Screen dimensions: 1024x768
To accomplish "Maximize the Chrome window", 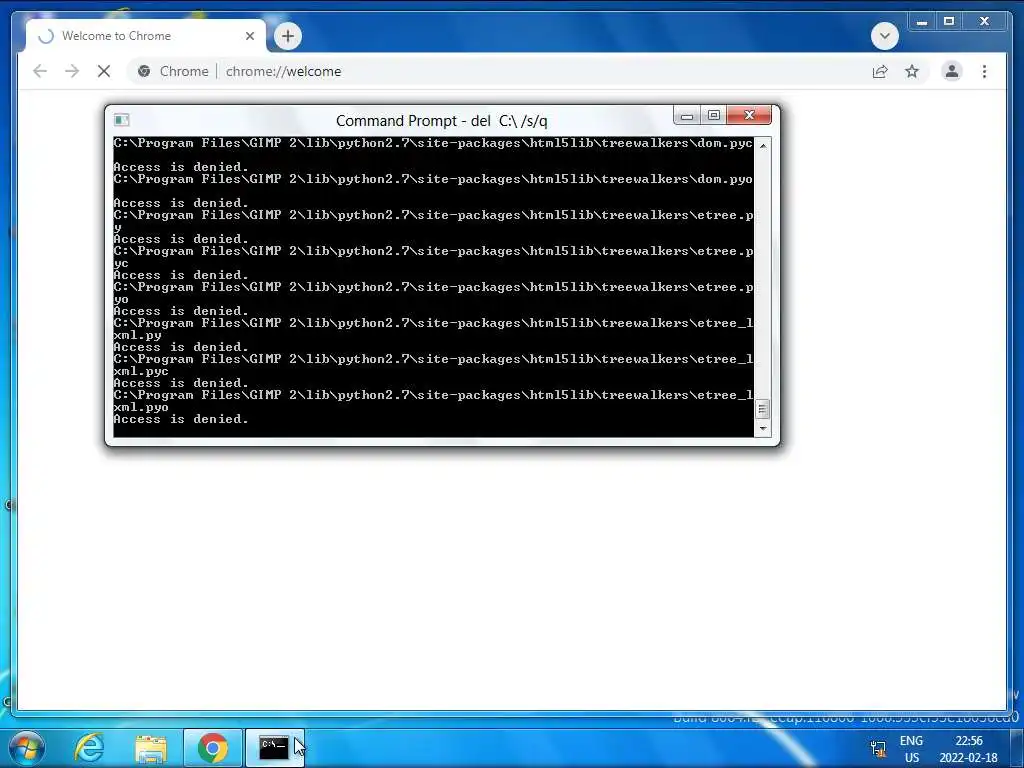I will tap(949, 22).
